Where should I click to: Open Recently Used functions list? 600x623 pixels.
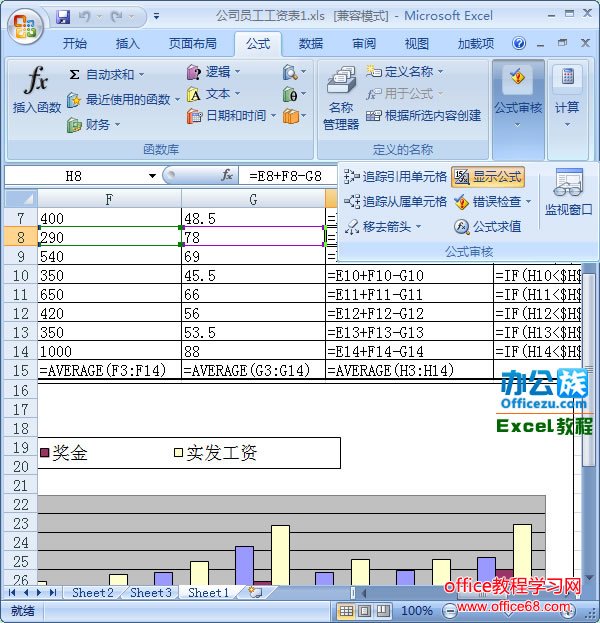(123, 99)
